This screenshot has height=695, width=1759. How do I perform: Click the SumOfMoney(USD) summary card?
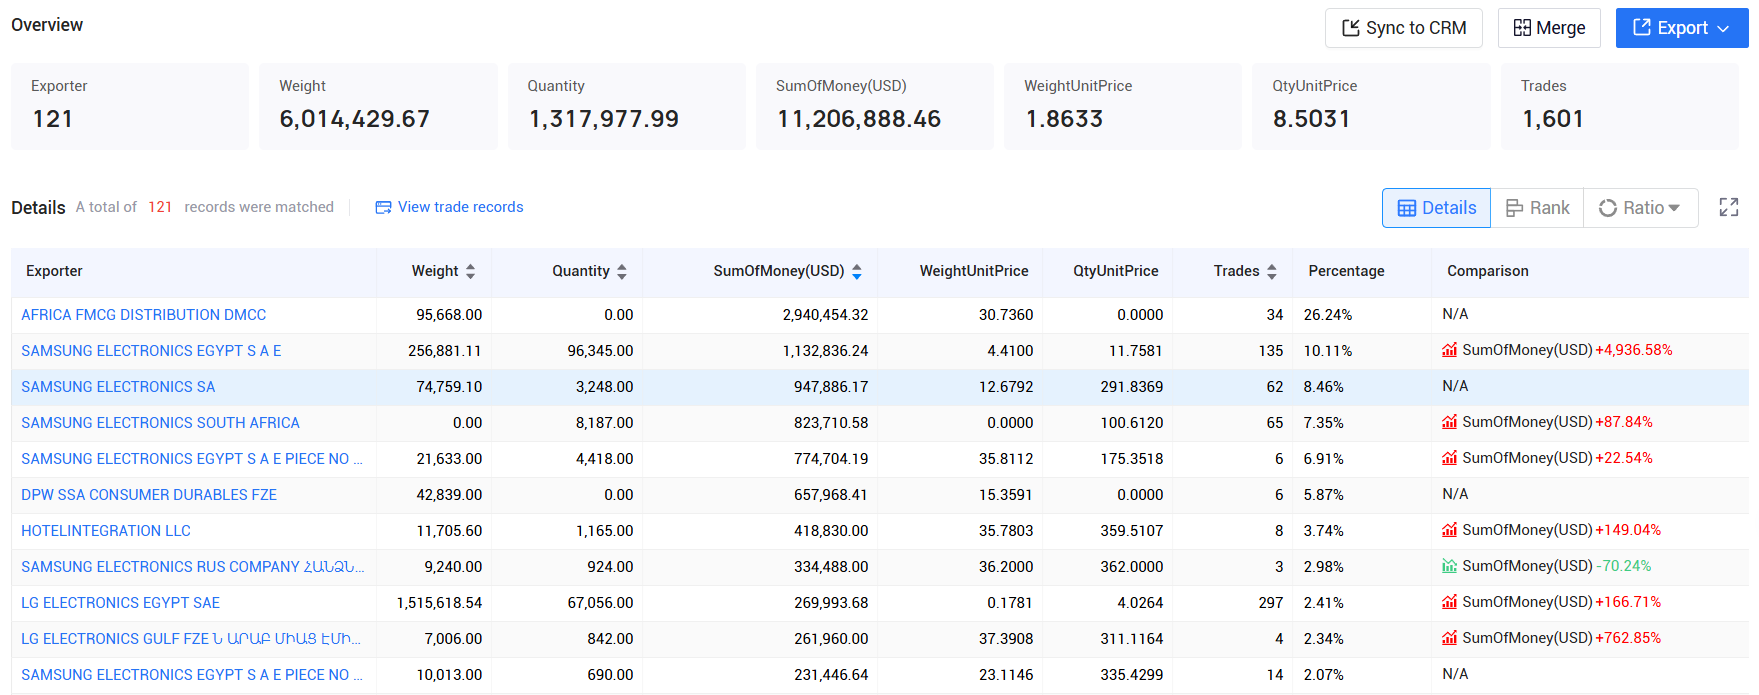pyautogui.click(x=875, y=106)
